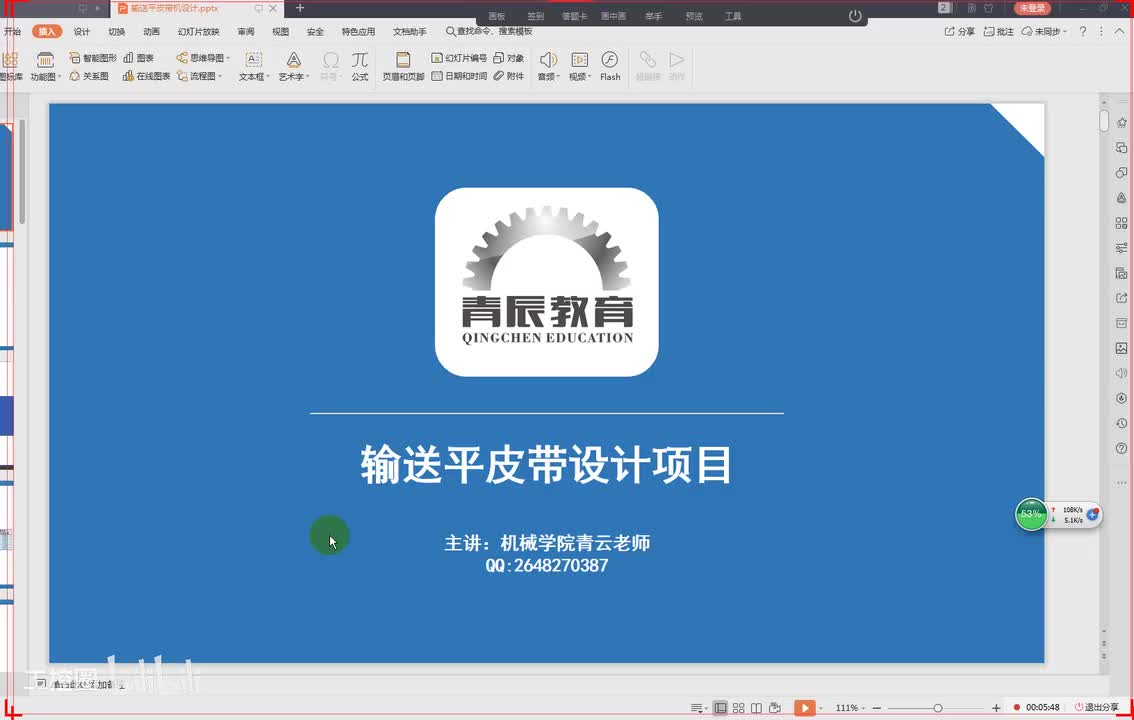Expand the 流程图 flowchart dropdown
Screen dimensions: 1134x720
pyautogui.click(x=220, y=76)
